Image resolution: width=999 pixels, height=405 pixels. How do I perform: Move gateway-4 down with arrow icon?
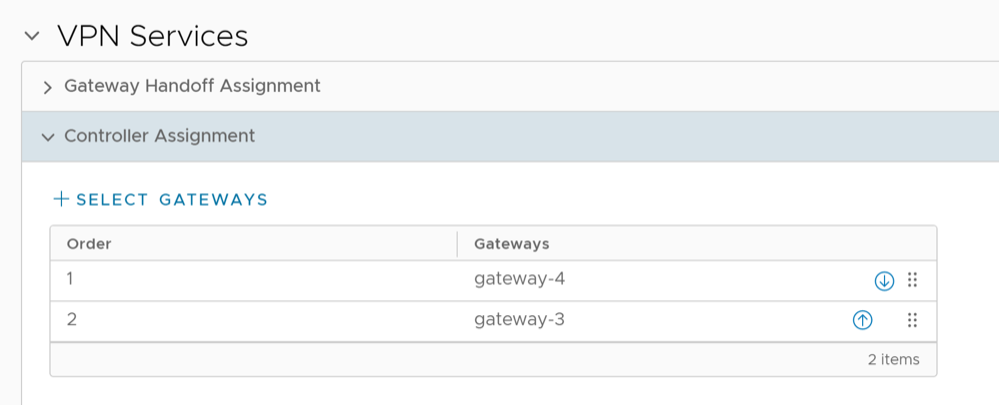point(884,281)
